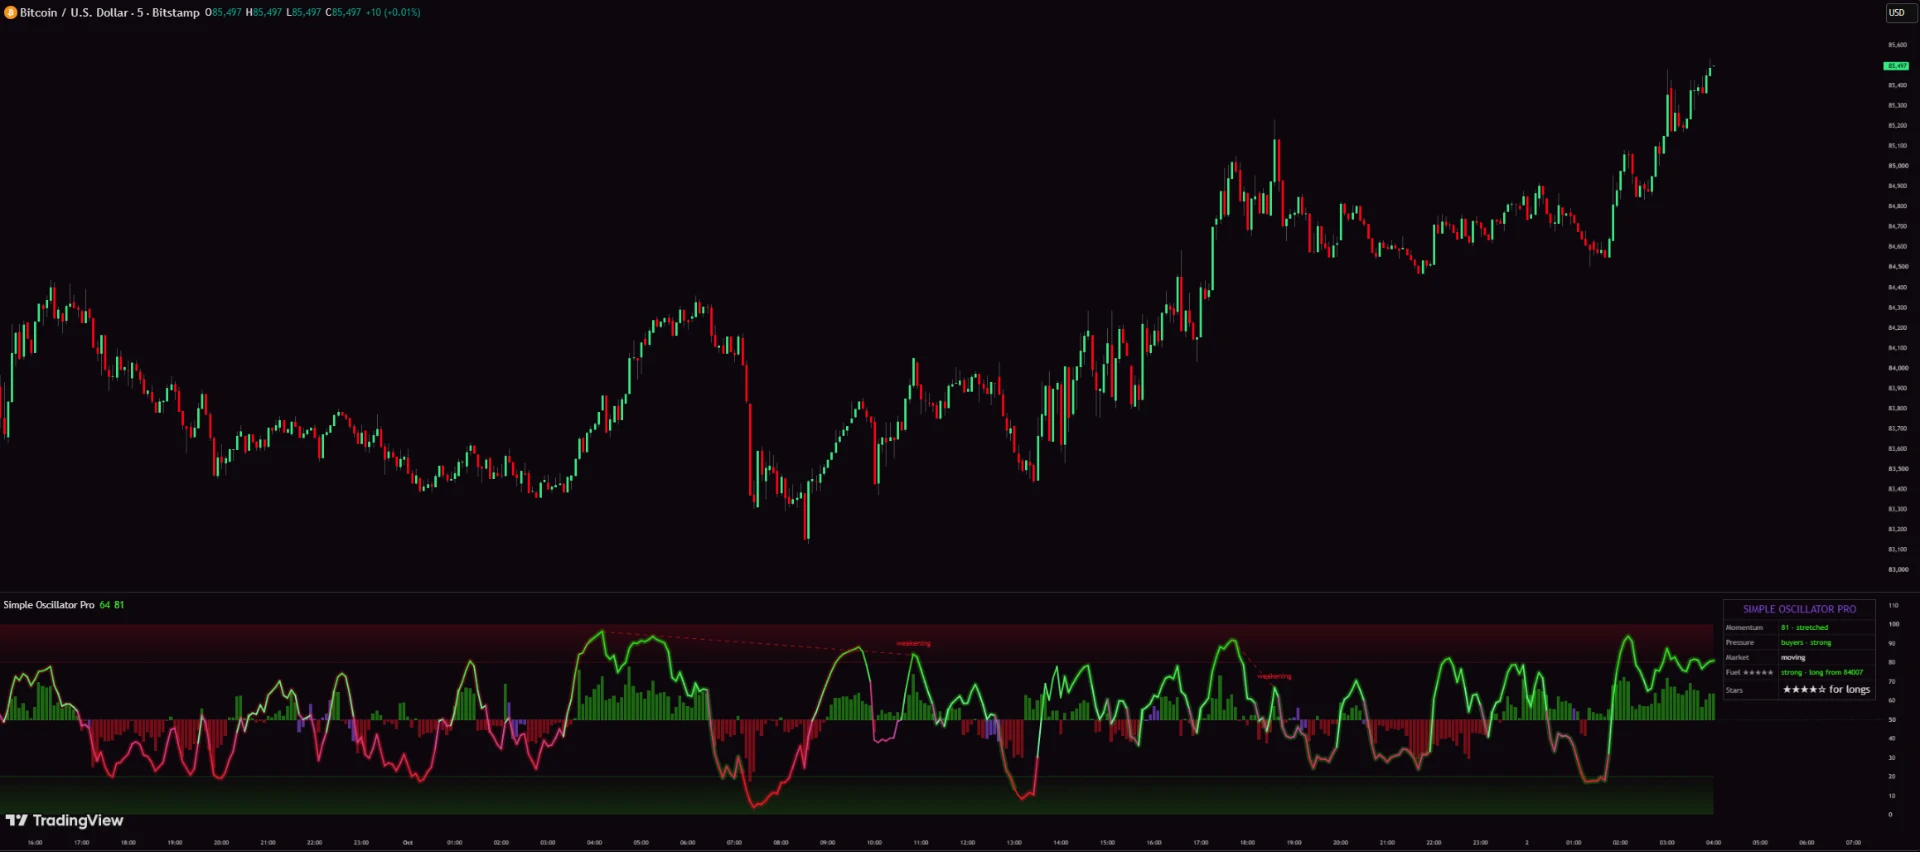Image resolution: width=1920 pixels, height=852 pixels.
Task: Click the Momentum value '81 - stretched'
Action: point(1804,628)
